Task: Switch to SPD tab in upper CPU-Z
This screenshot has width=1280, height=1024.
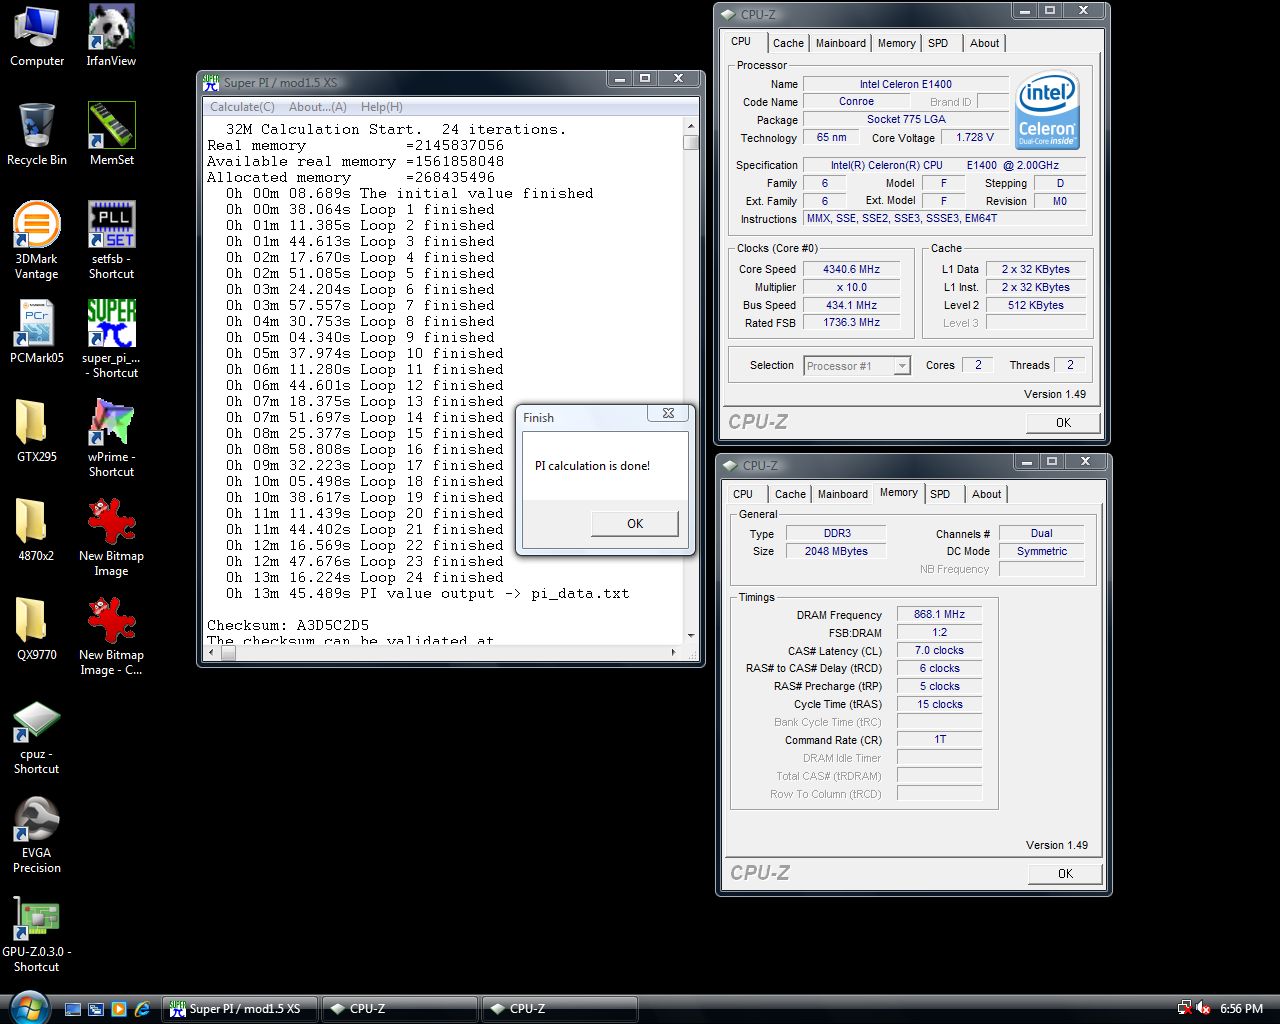Action: pos(938,43)
